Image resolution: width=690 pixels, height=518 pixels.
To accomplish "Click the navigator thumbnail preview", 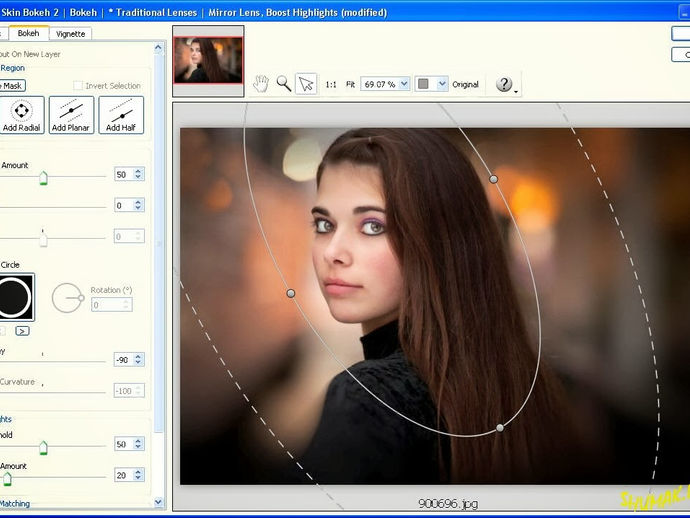I will coord(208,60).
